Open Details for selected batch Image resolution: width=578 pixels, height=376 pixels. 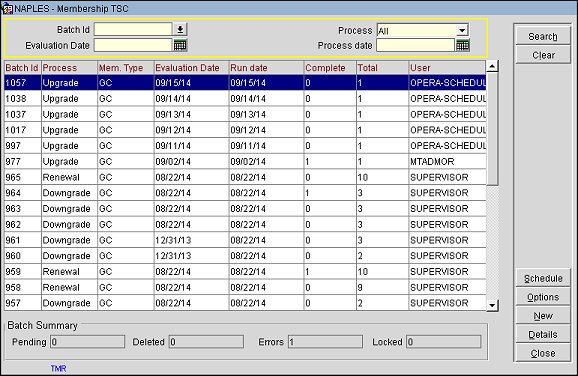[543, 334]
